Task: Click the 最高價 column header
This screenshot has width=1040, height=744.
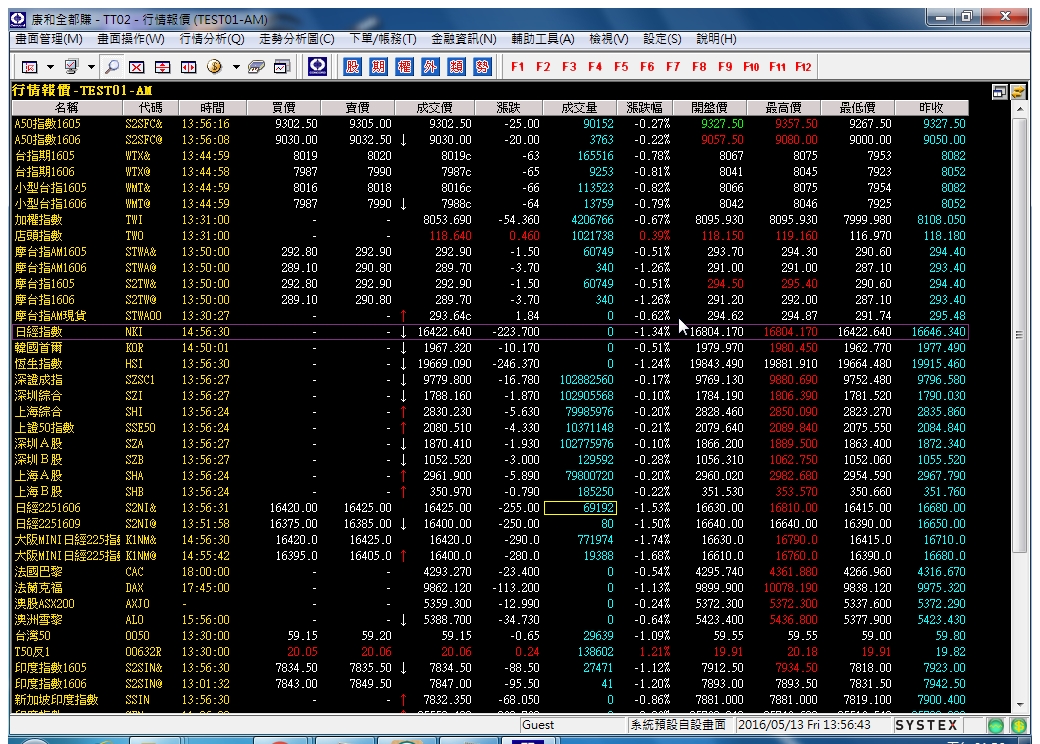Action: (783, 107)
